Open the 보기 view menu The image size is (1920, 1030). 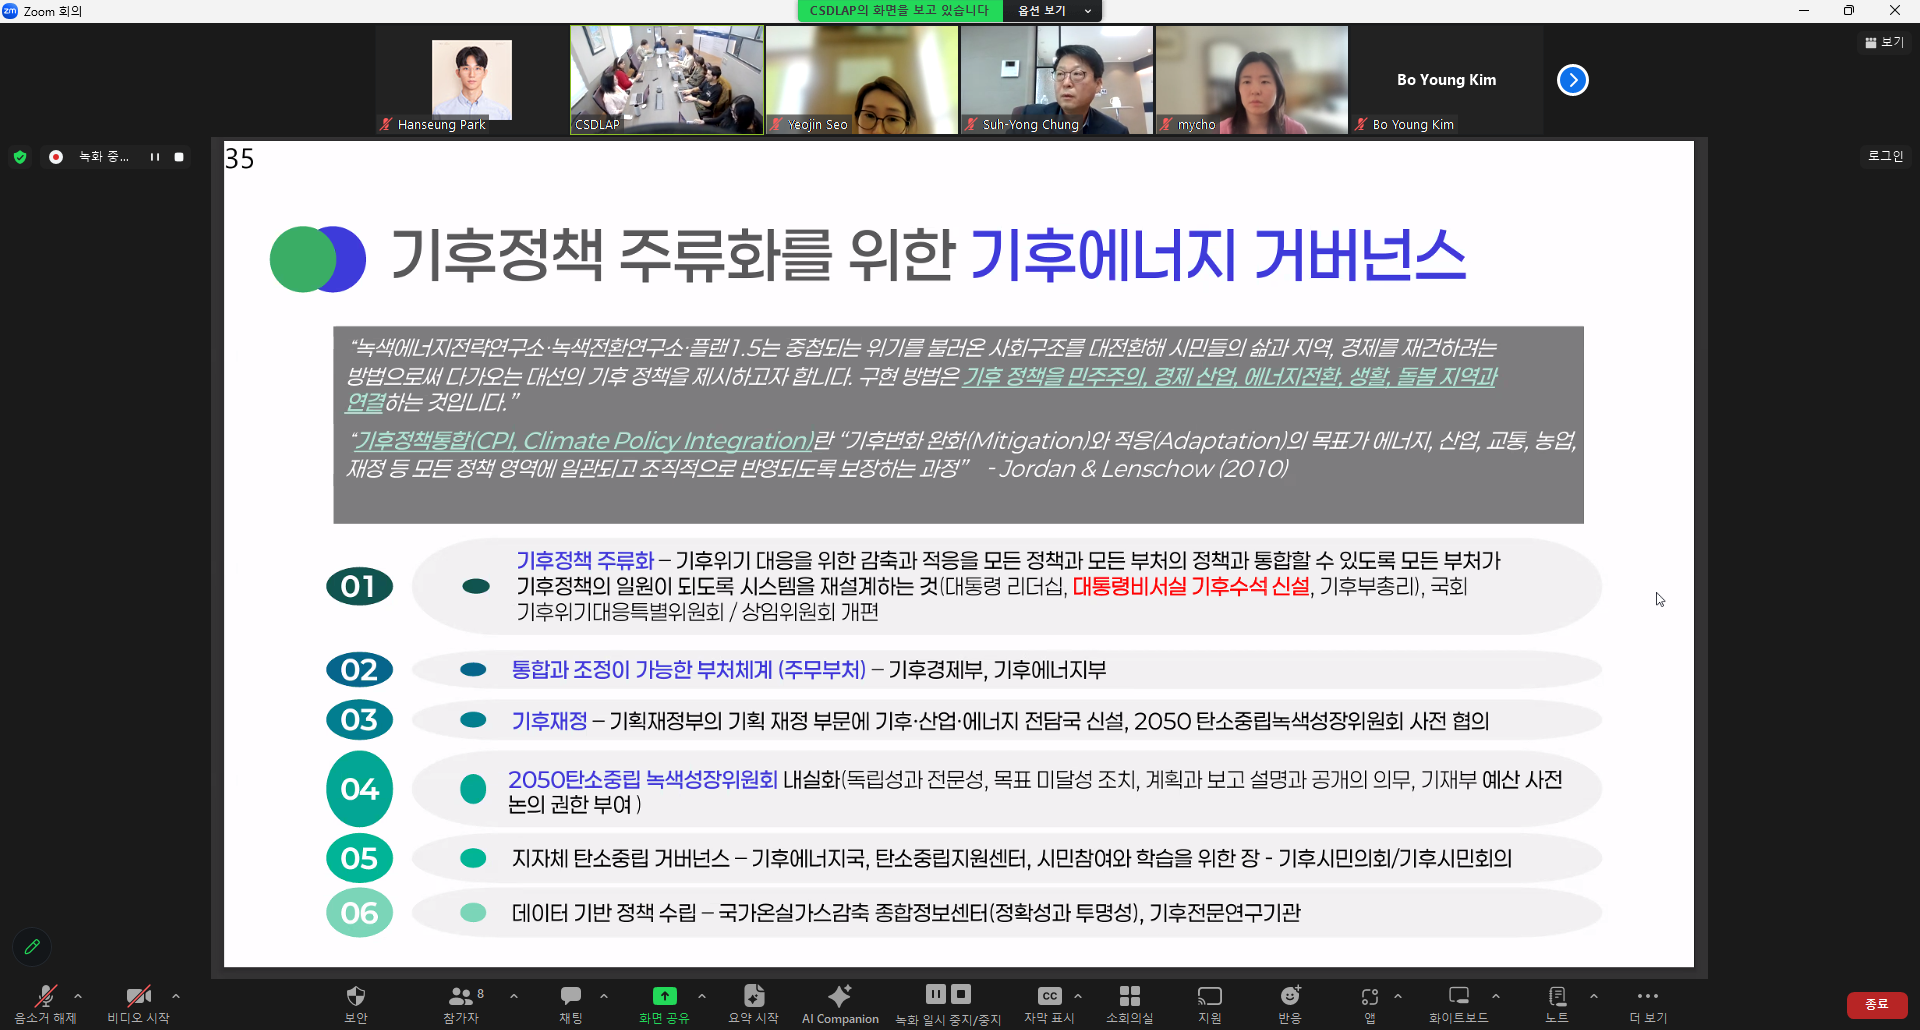pyautogui.click(x=1884, y=42)
